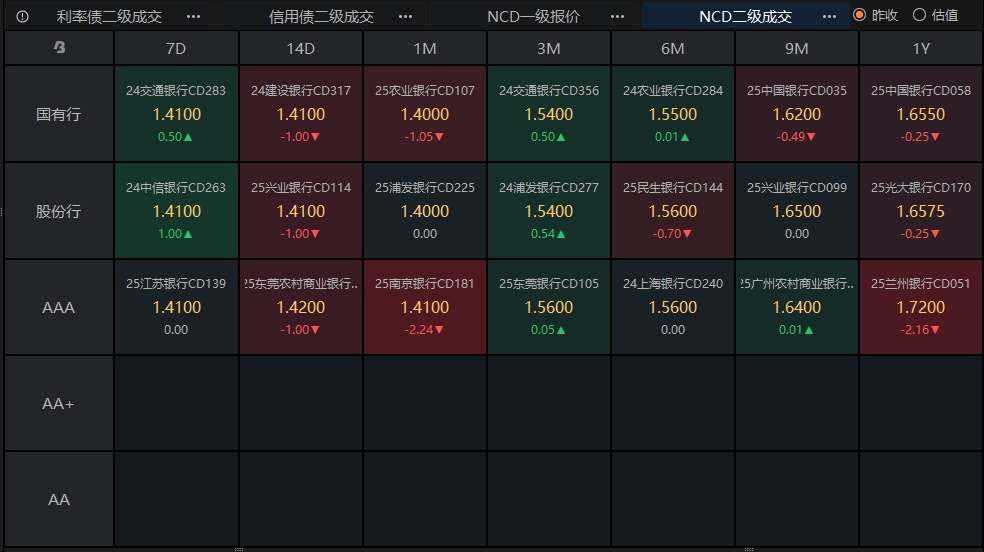The image size is (984, 552).
Task: Open the 利率债二级成交 tab
Action: [x=109, y=16]
